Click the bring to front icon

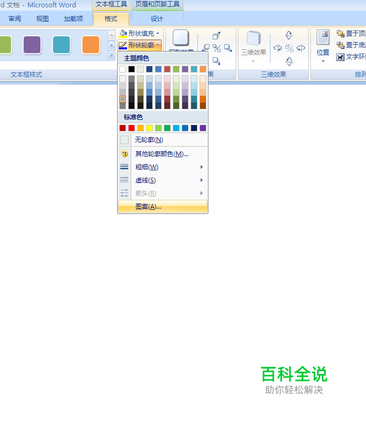[x=340, y=33]
